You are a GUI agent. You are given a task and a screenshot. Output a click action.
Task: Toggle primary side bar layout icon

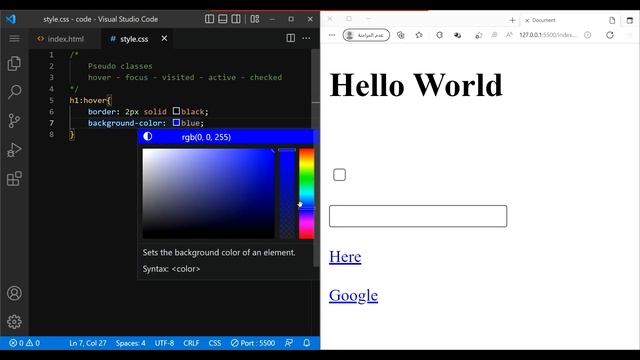[x=209, y=19]
